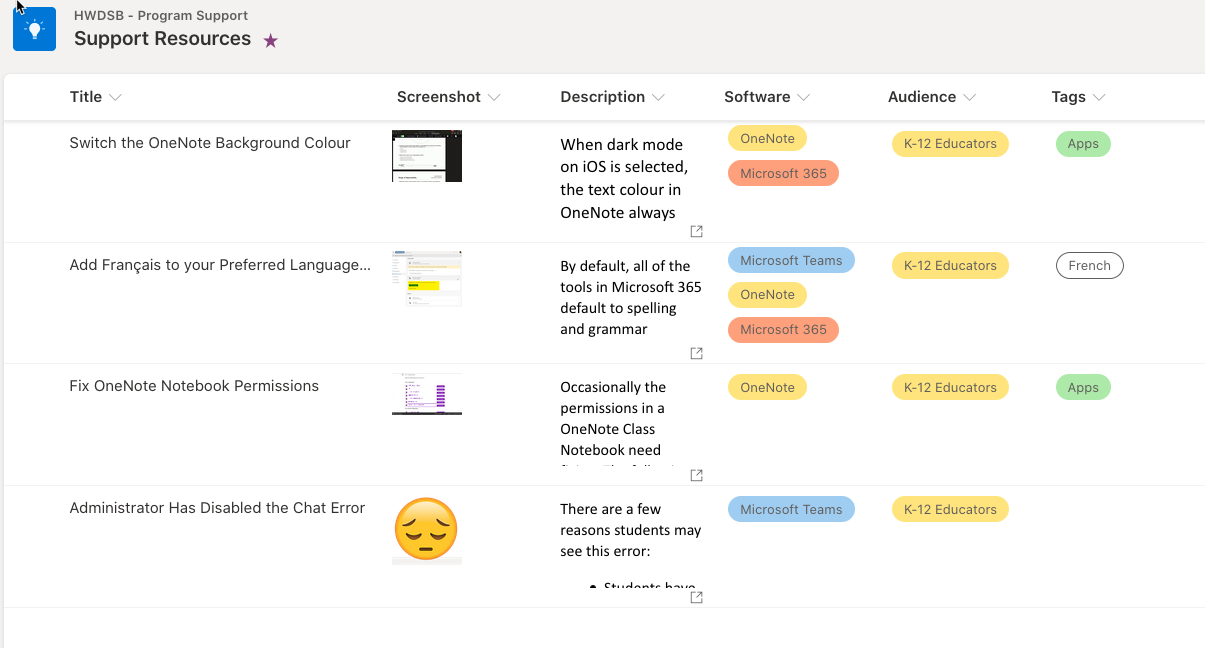Click the lightbulb site logo icon
This screenshot has height=648, width=1205.
pyautogui.click(x=34, y=29)
